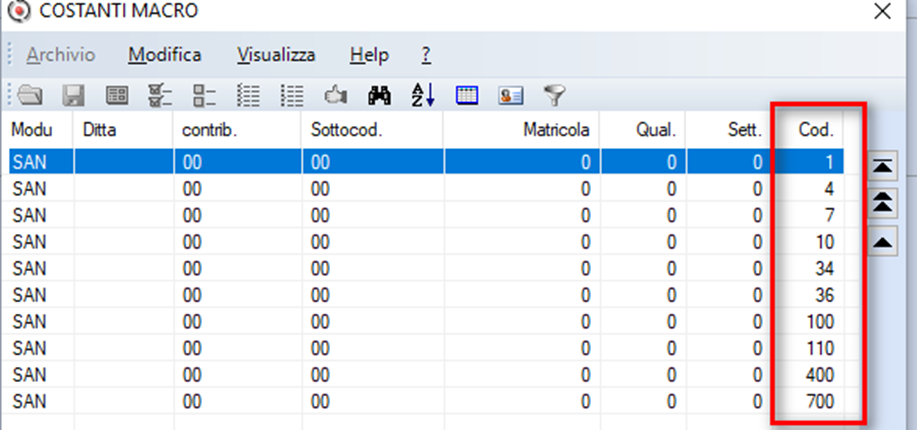Jump to first record with barred arrow
The image size is (917, 430).
tap(882, 166)
